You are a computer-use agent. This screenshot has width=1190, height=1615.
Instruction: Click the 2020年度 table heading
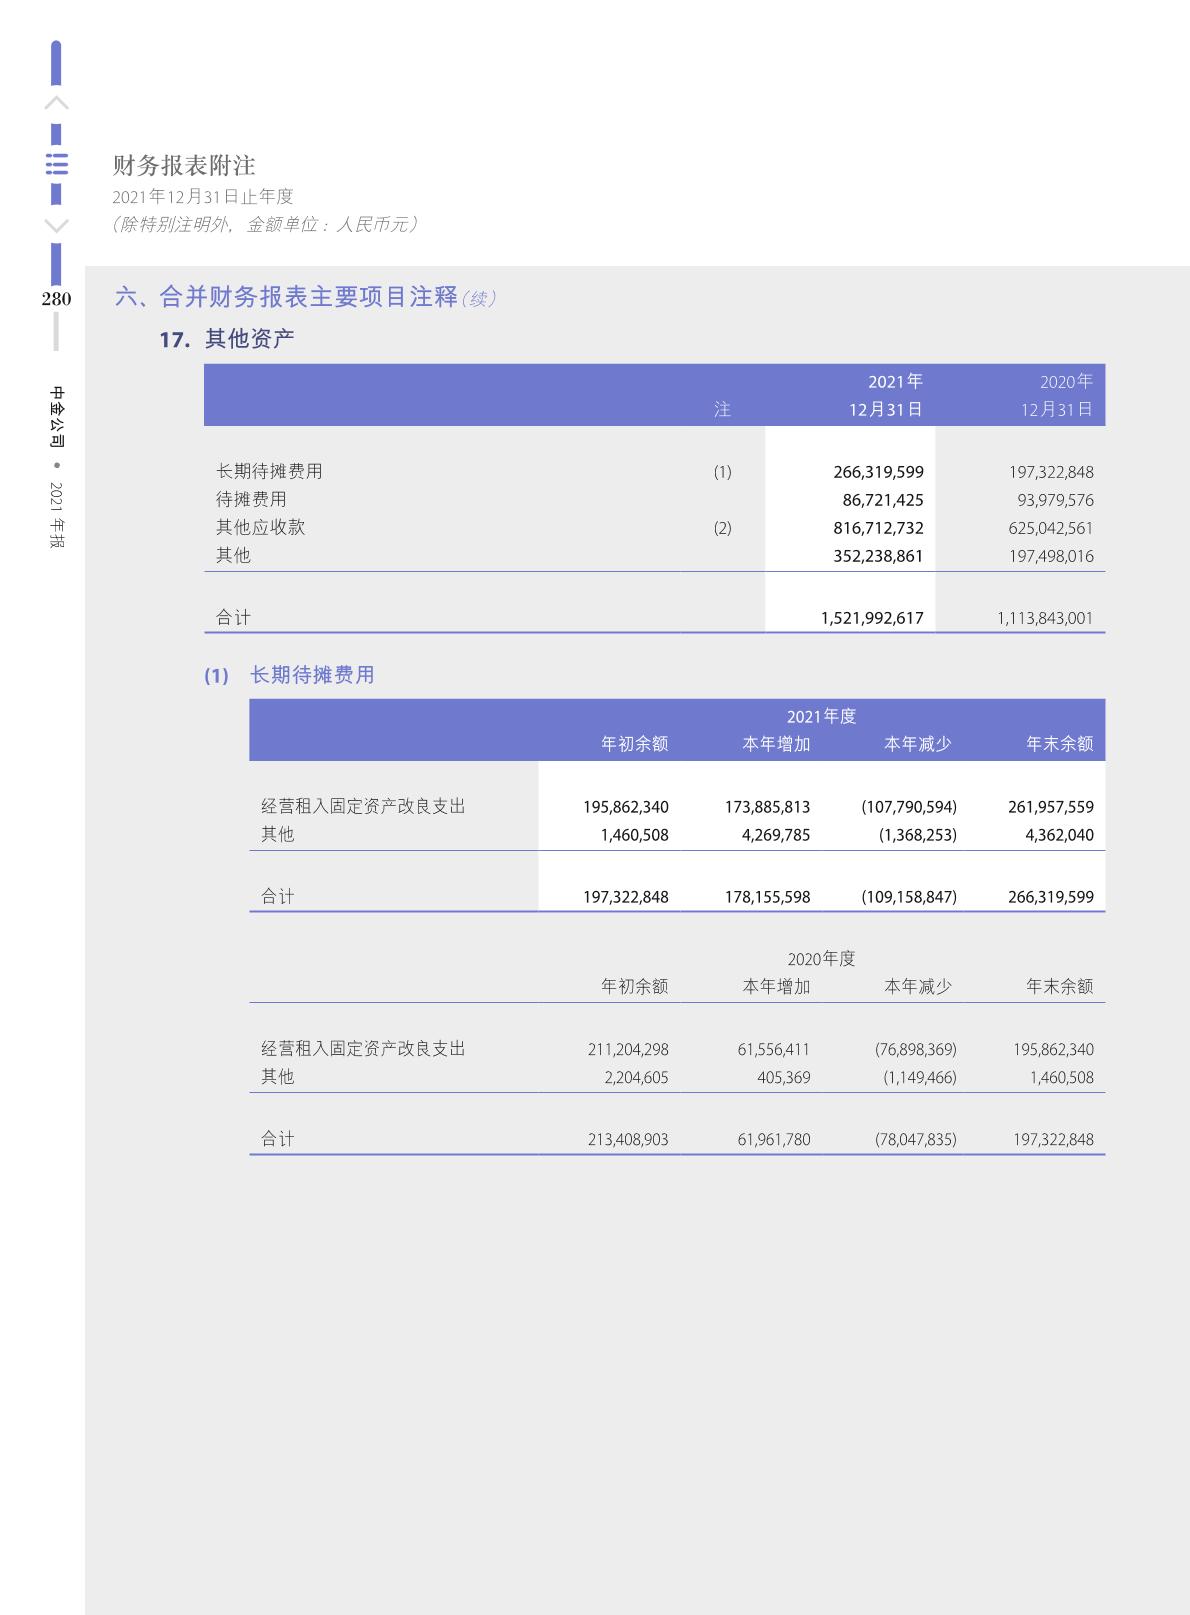pyautogui.click(x=821, y=959)
